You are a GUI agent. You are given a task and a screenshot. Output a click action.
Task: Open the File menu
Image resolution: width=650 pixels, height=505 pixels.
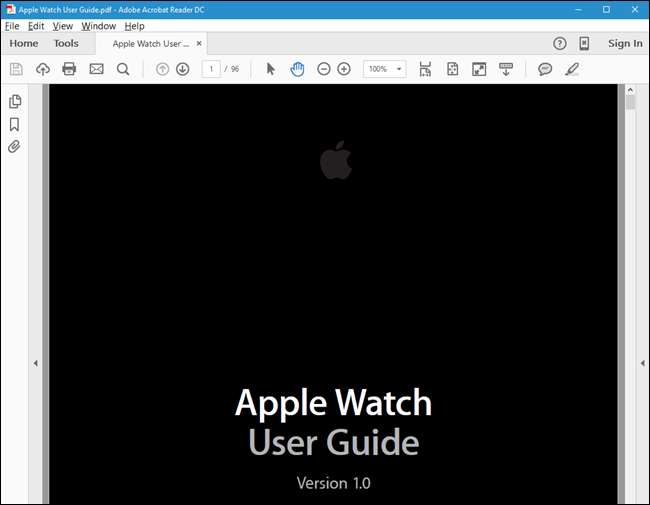tap(12, 26)
